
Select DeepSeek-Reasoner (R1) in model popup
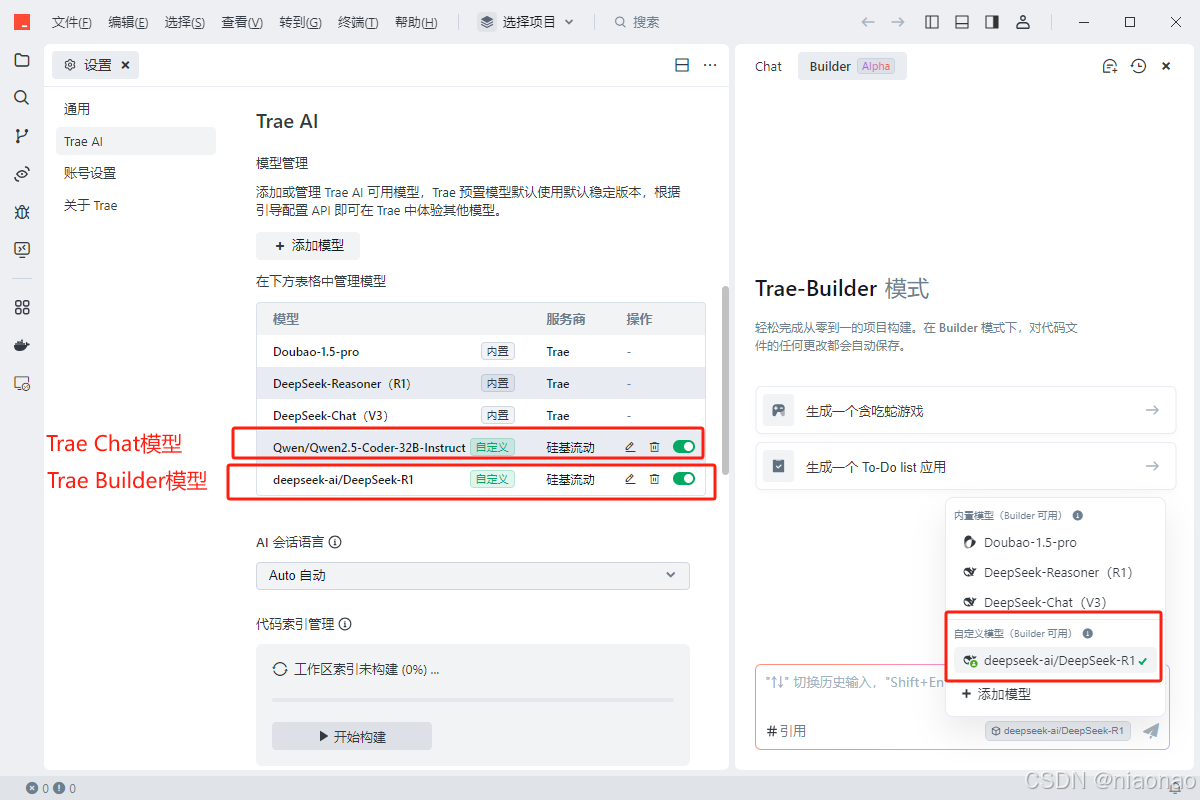[x=1055, y=573]
